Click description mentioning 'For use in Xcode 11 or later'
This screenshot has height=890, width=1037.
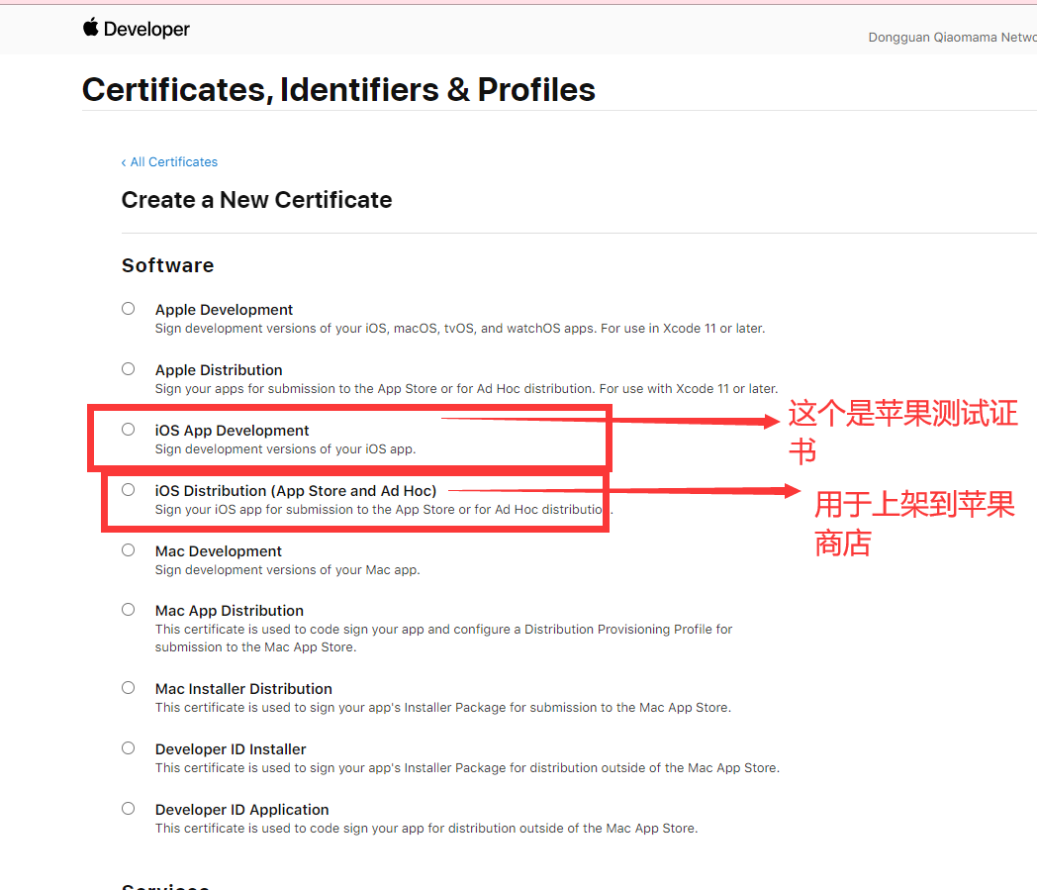click(460, 329)
